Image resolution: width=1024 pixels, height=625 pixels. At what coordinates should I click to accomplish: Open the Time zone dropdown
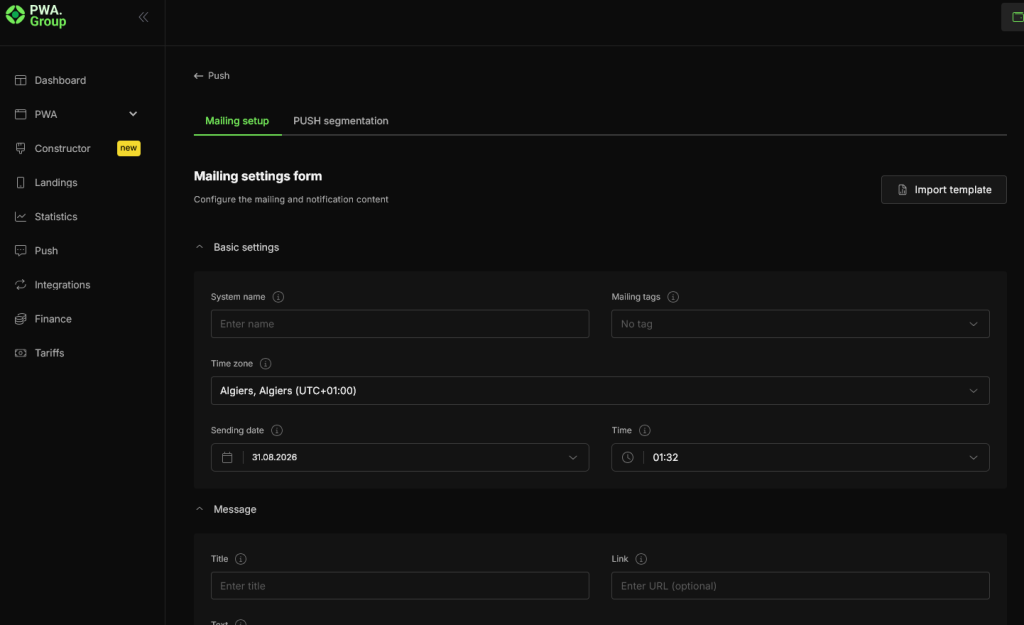pyautogui.click(x=600, y=391)
